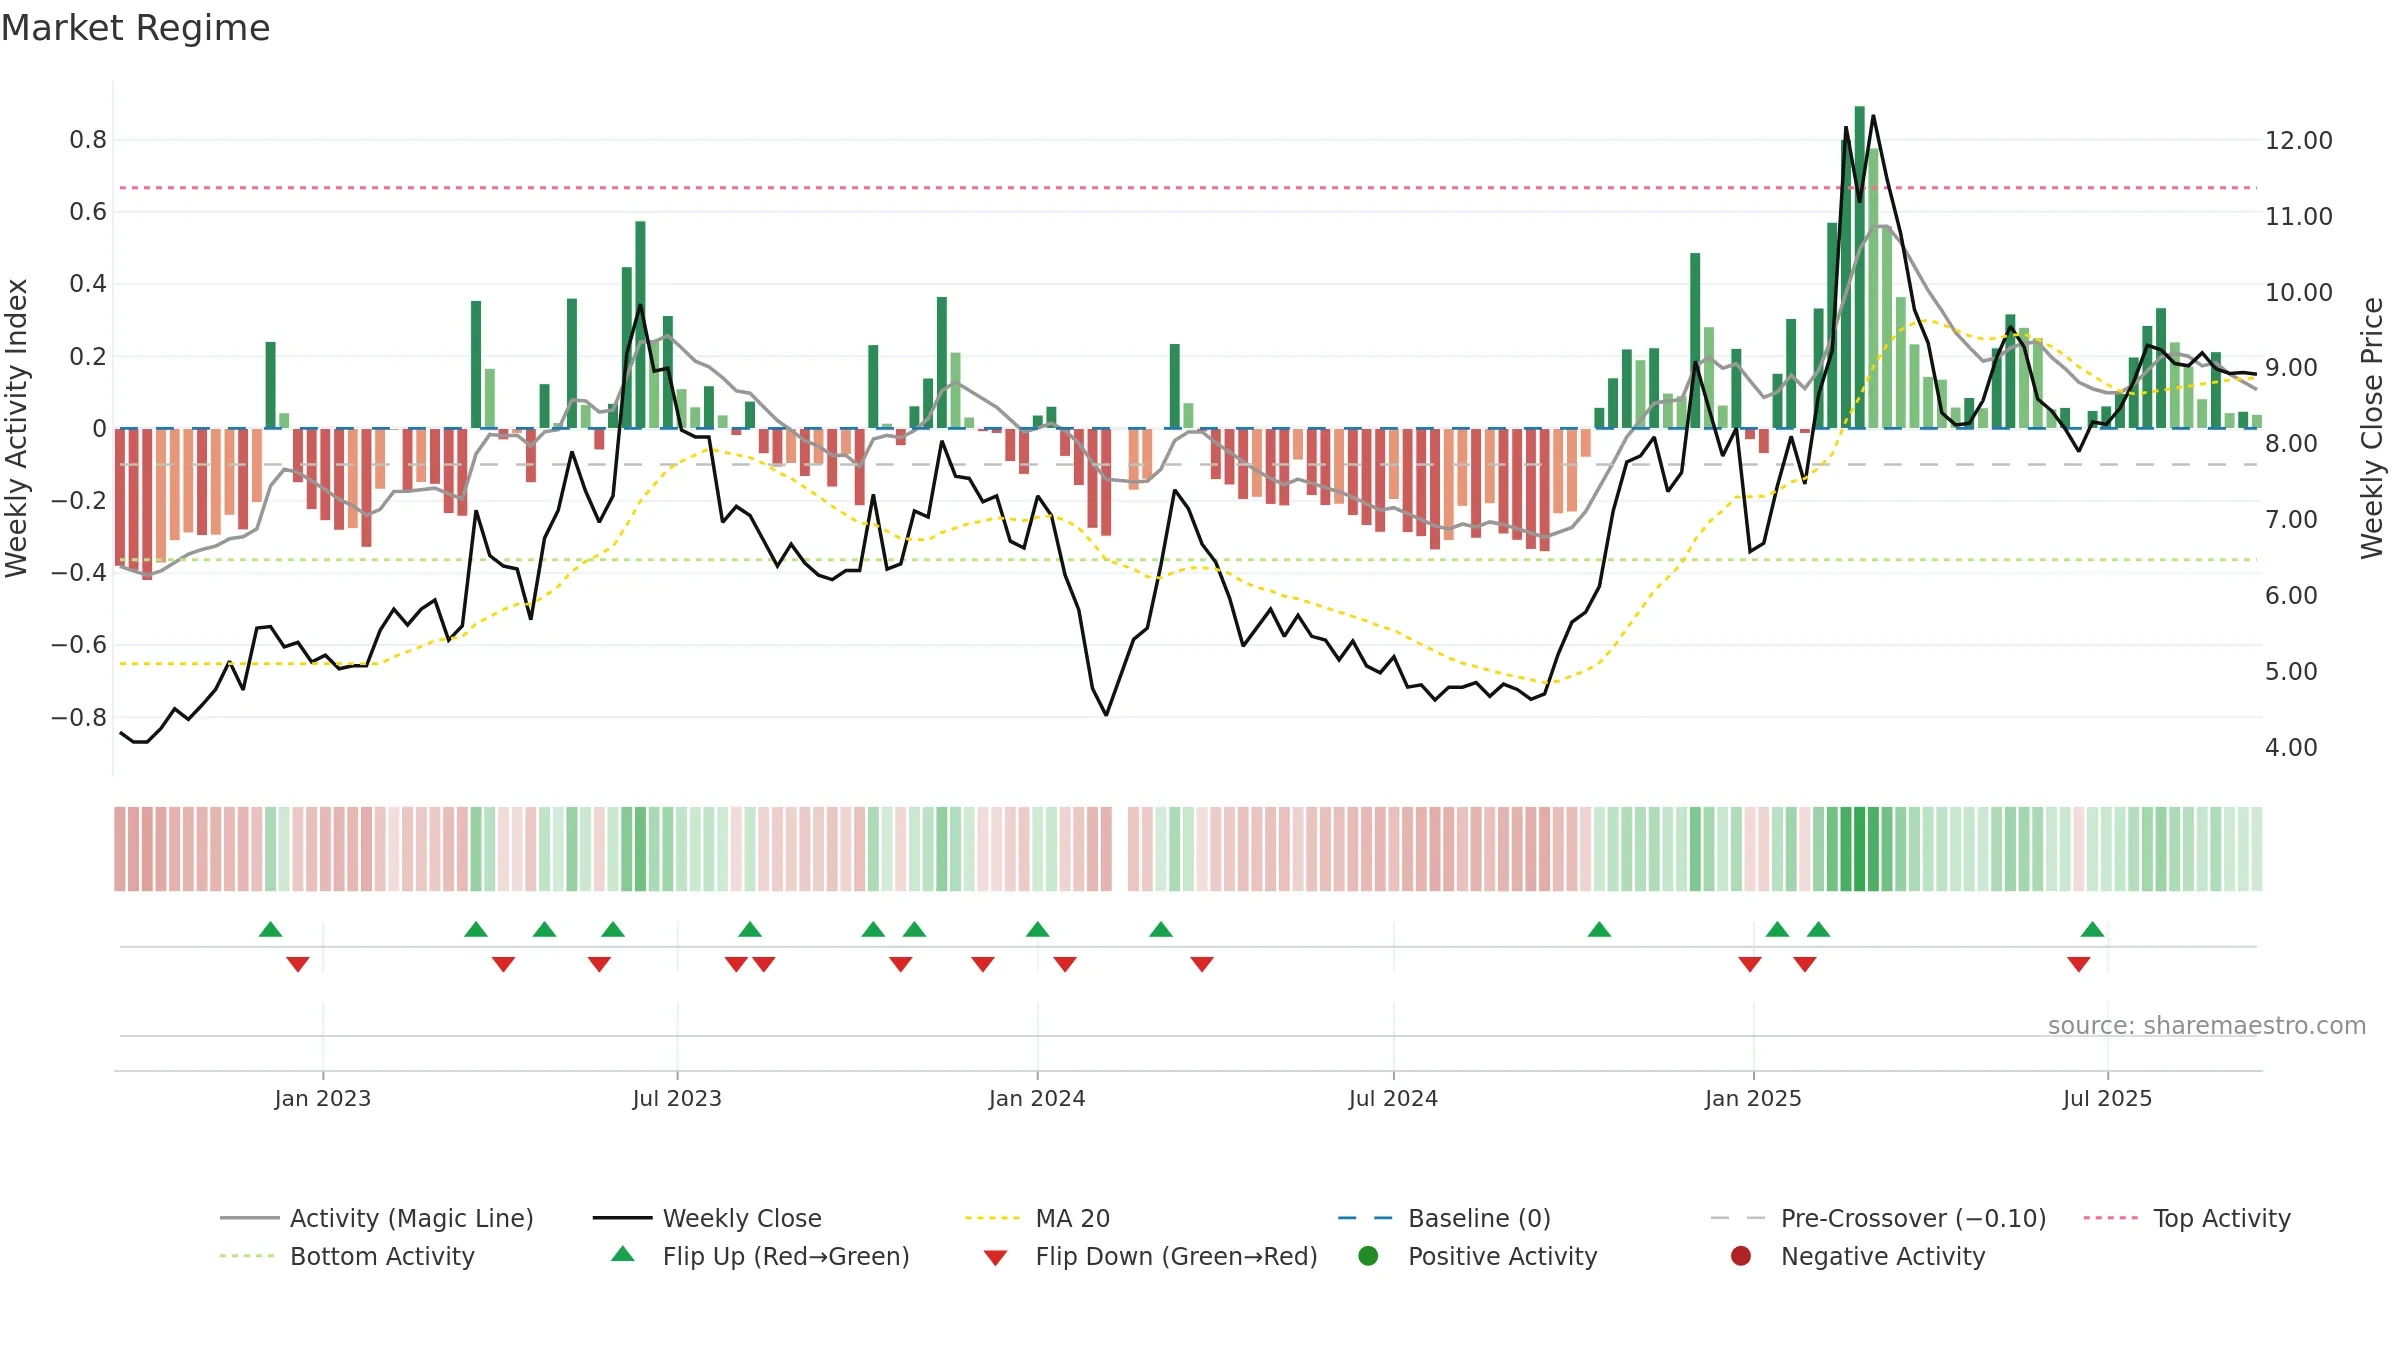The width and height of the screenshot is (2400, 1350).
Task: Click the Jul 2024 axis label
Action: (1393, 1098)
